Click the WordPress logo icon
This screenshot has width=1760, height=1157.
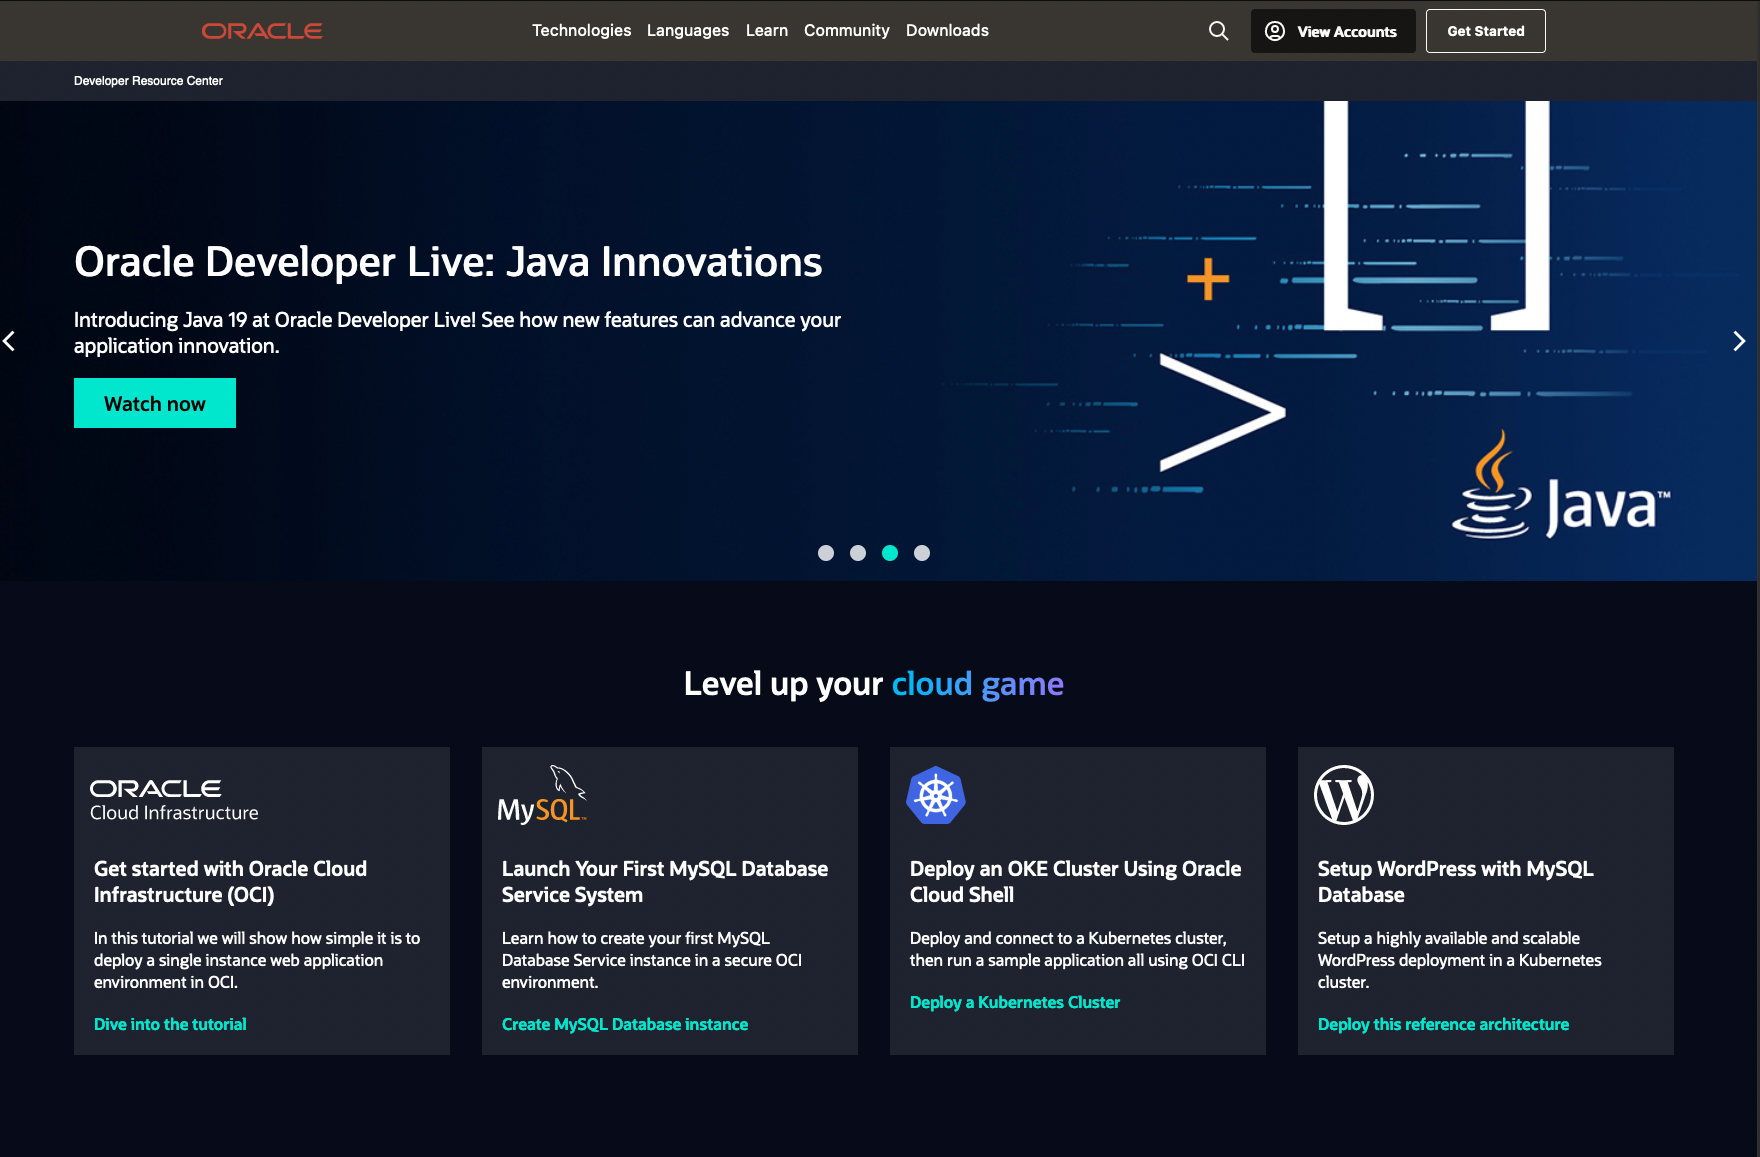tap(1344, 795)
